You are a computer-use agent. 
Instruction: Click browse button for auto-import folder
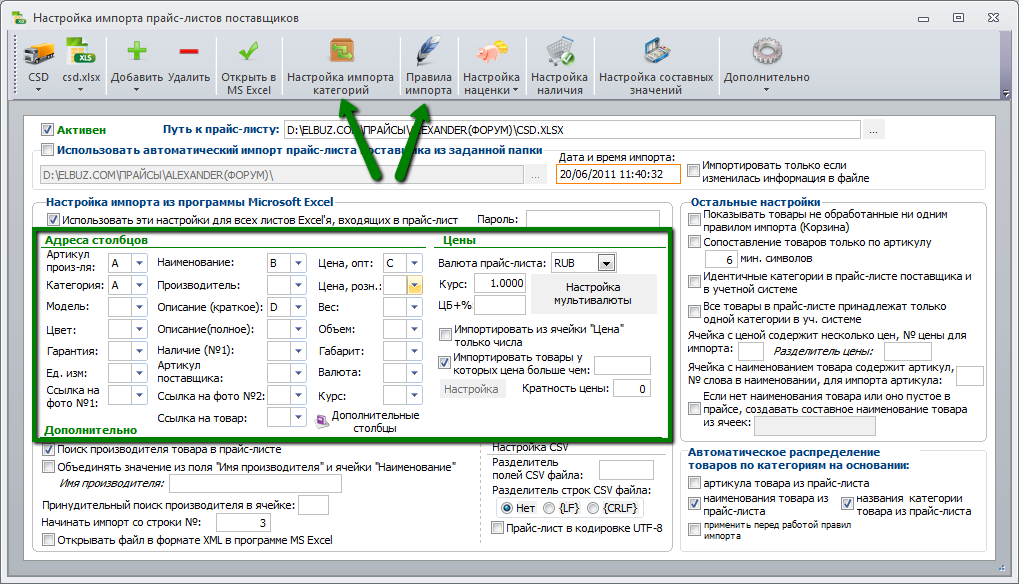(x=535, y=175)
